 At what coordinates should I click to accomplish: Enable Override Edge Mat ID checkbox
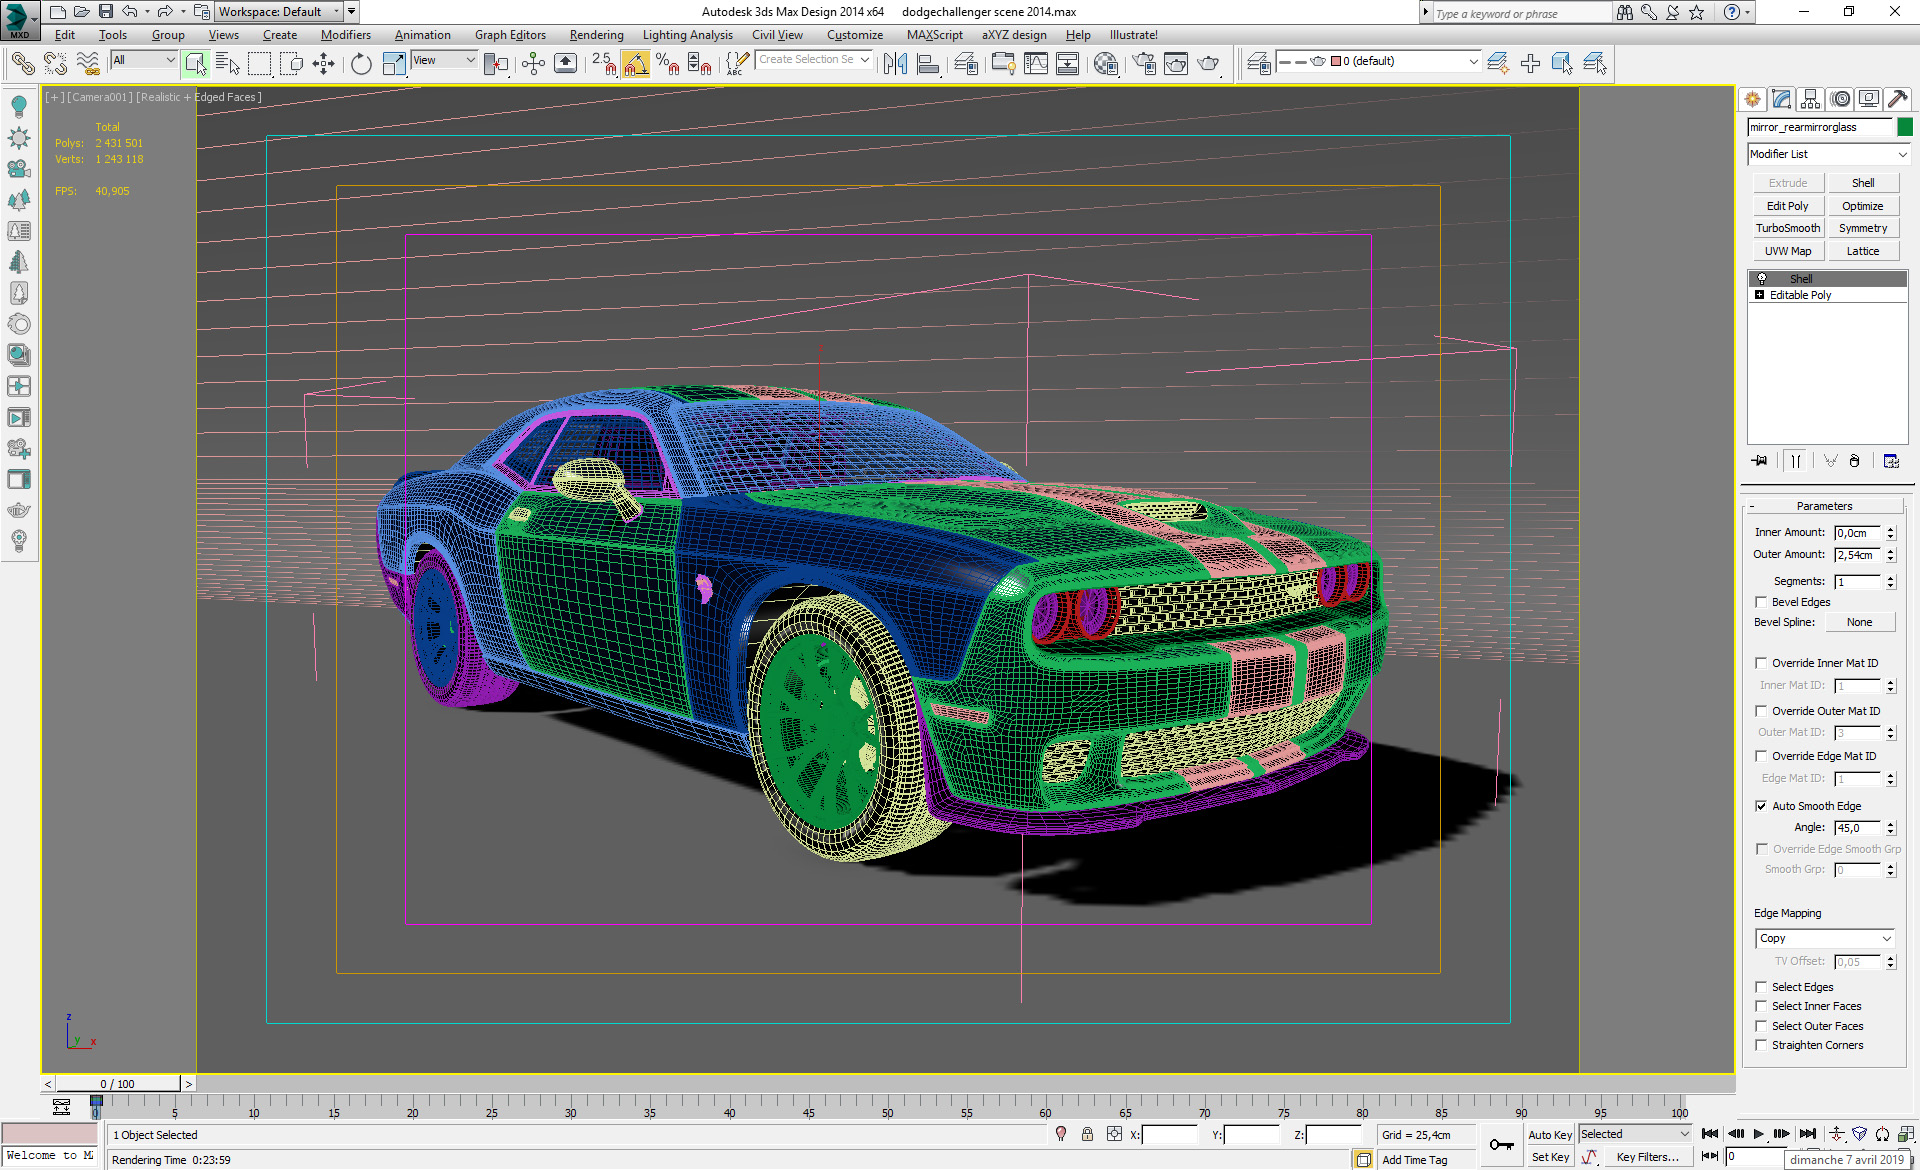pos(1761,756)
